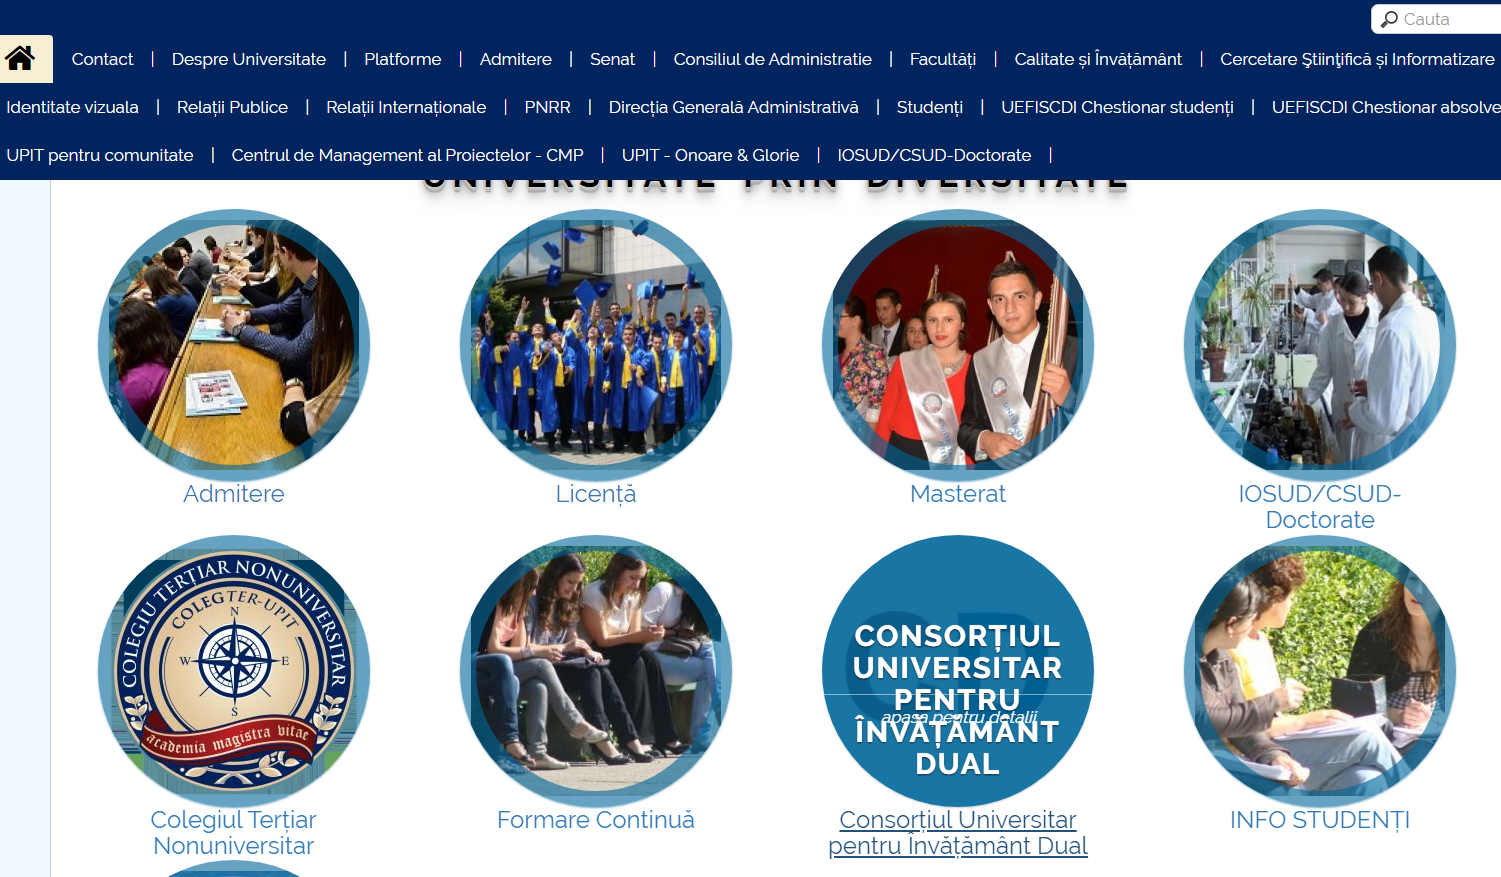Open Despre Universitate menu
This screenshot has height=877, width=1501.
click(249, 59)
